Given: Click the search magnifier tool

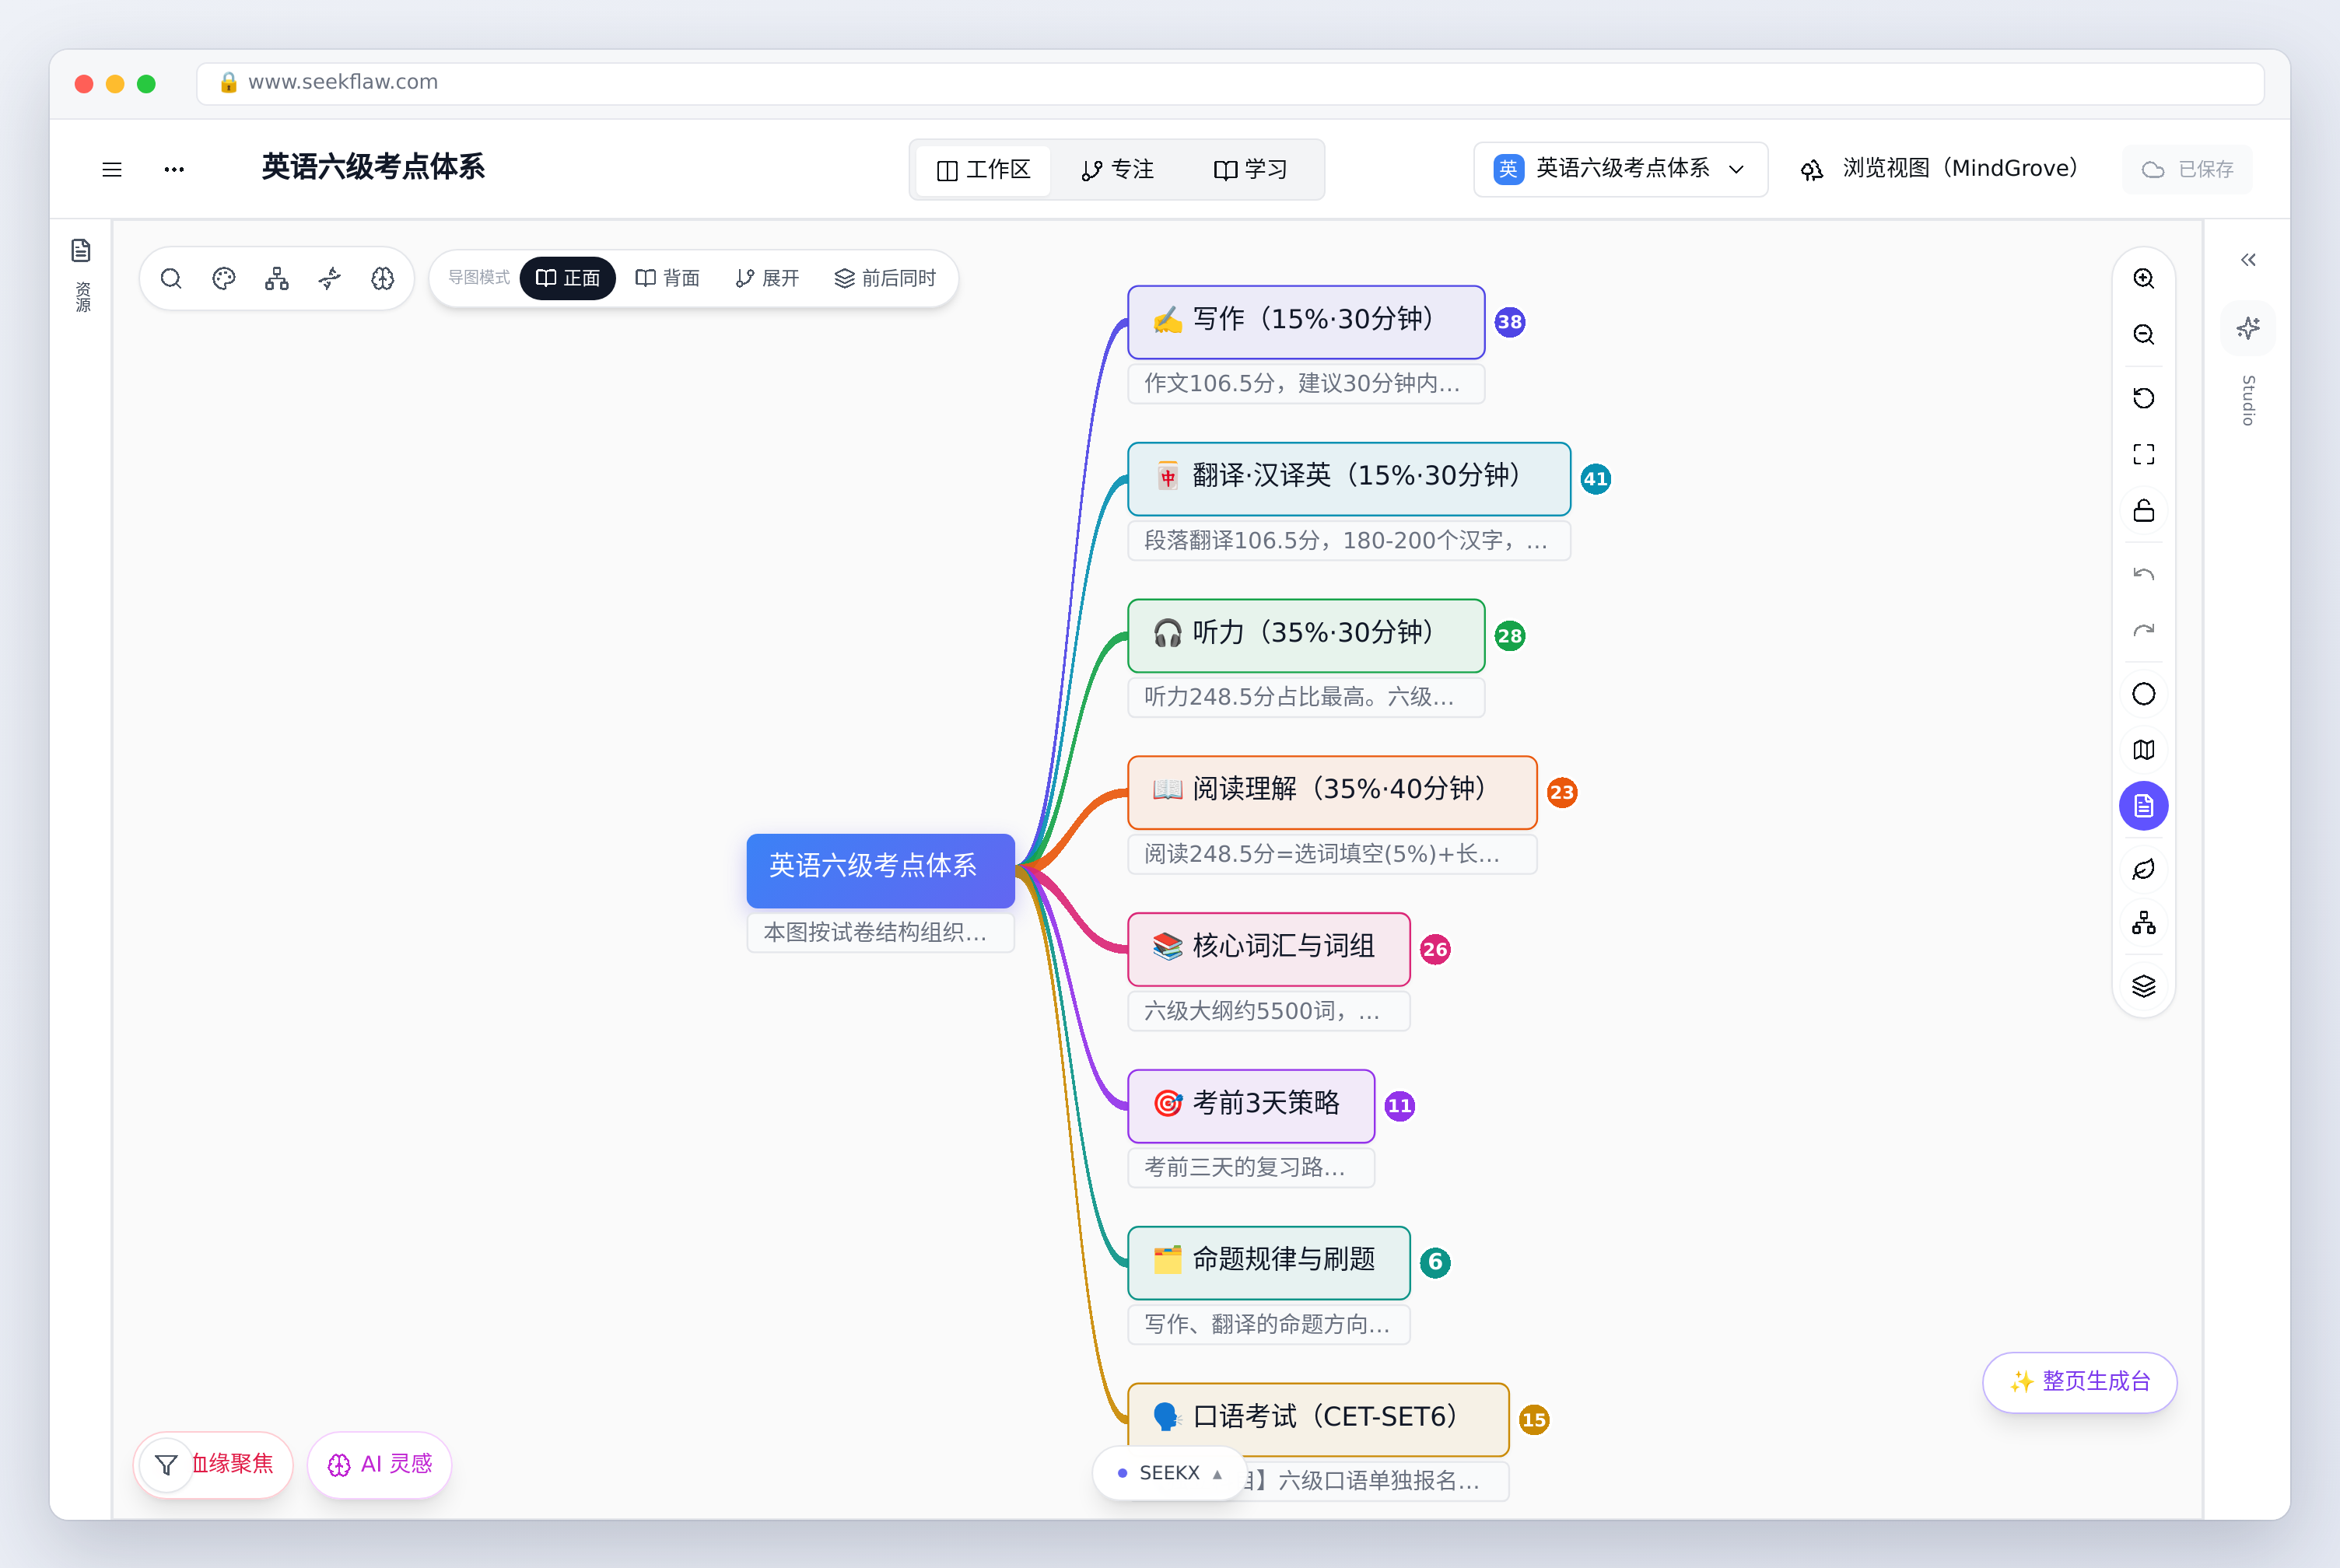Looking at the screenshot, I should pyautogui.click(x=171, y=278).
